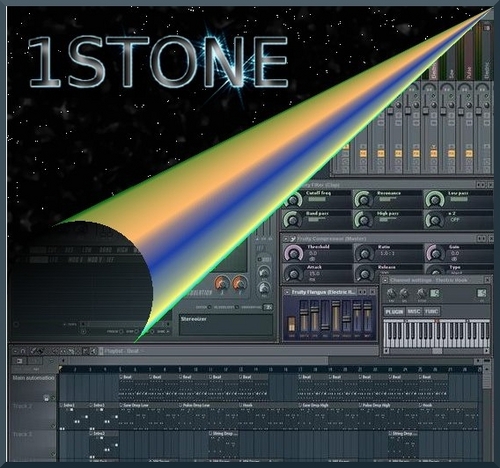Click Fruity Compressor preset selector arrows
Image resolution: width=500 pixels, height=468 pixels.
(x=481, y=239)
